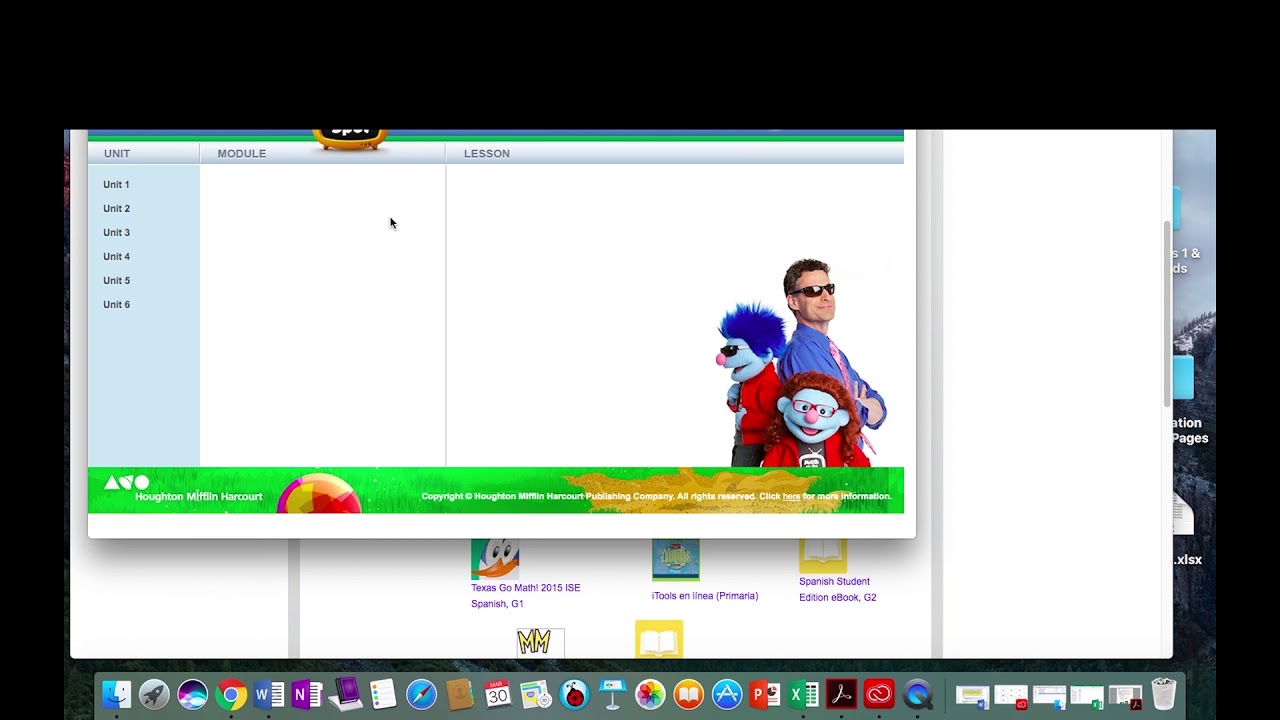Screen dimensions: 1280x720
Task: Click the iTools en línea book thumbnail
Action: tap(675, 560)
